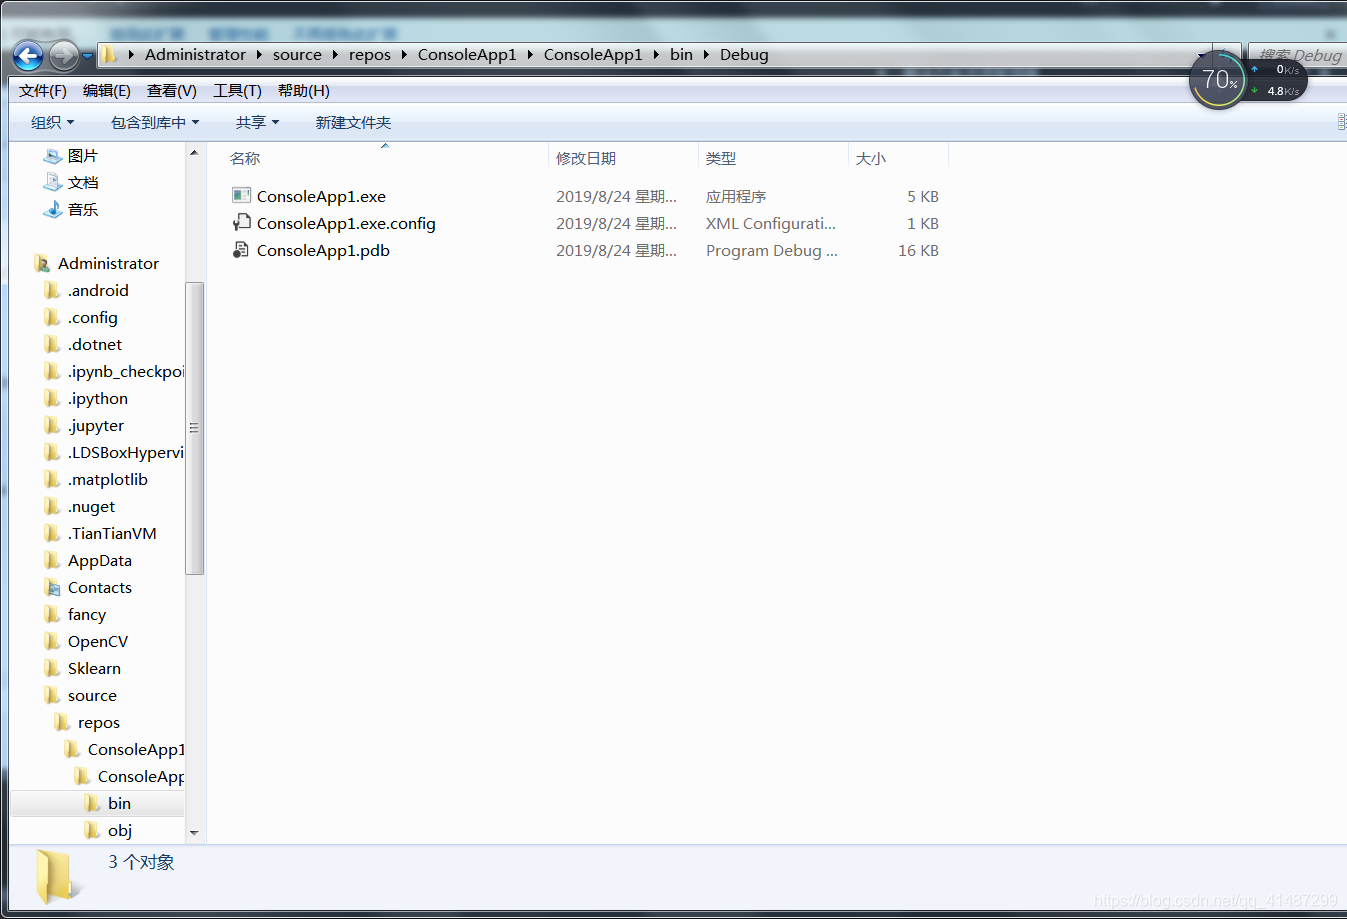Click the Forward navigation arrow button

click(x=63, y=55)
